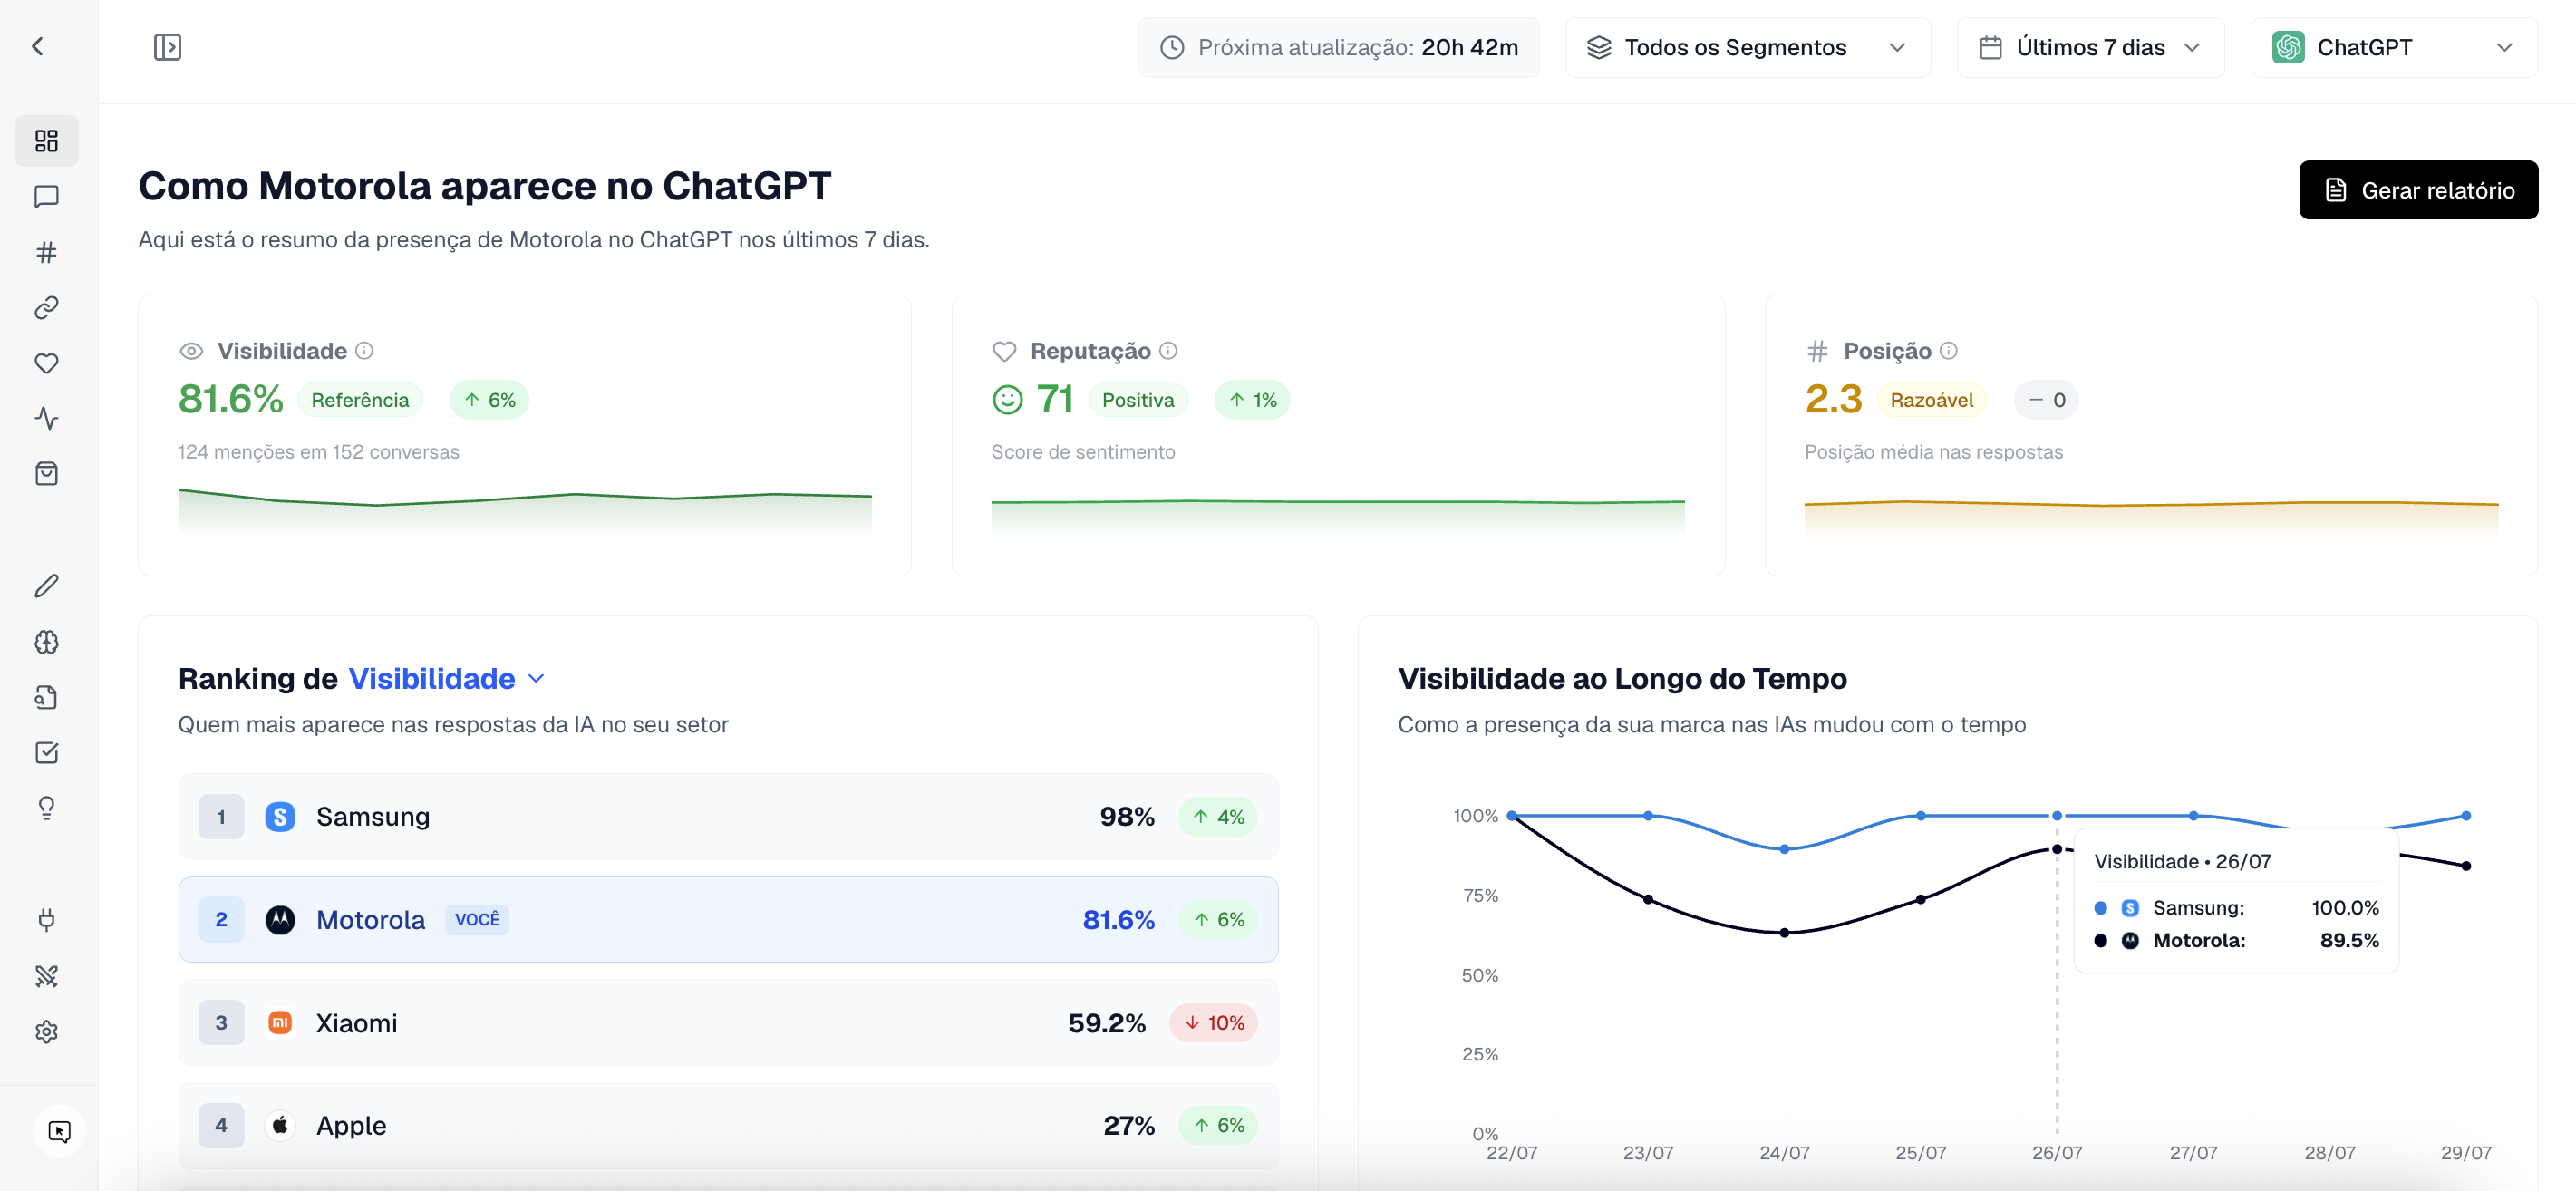The height and width of the screenshot is (1191, 2576).
Task: Click '124 menções em 152 conversas' text
Action: (319, 452)
